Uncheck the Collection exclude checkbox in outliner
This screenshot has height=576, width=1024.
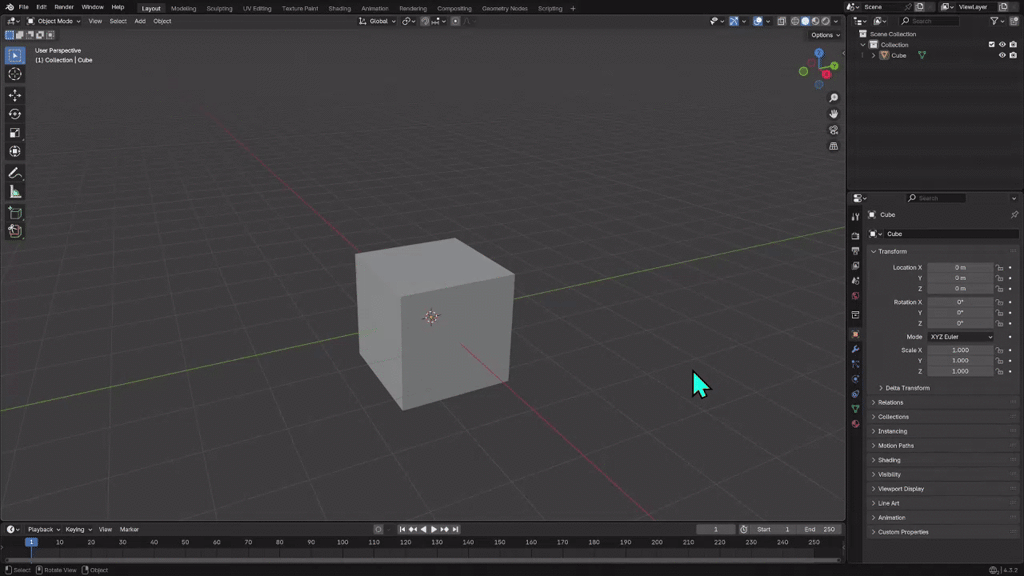tap(991, 44)
